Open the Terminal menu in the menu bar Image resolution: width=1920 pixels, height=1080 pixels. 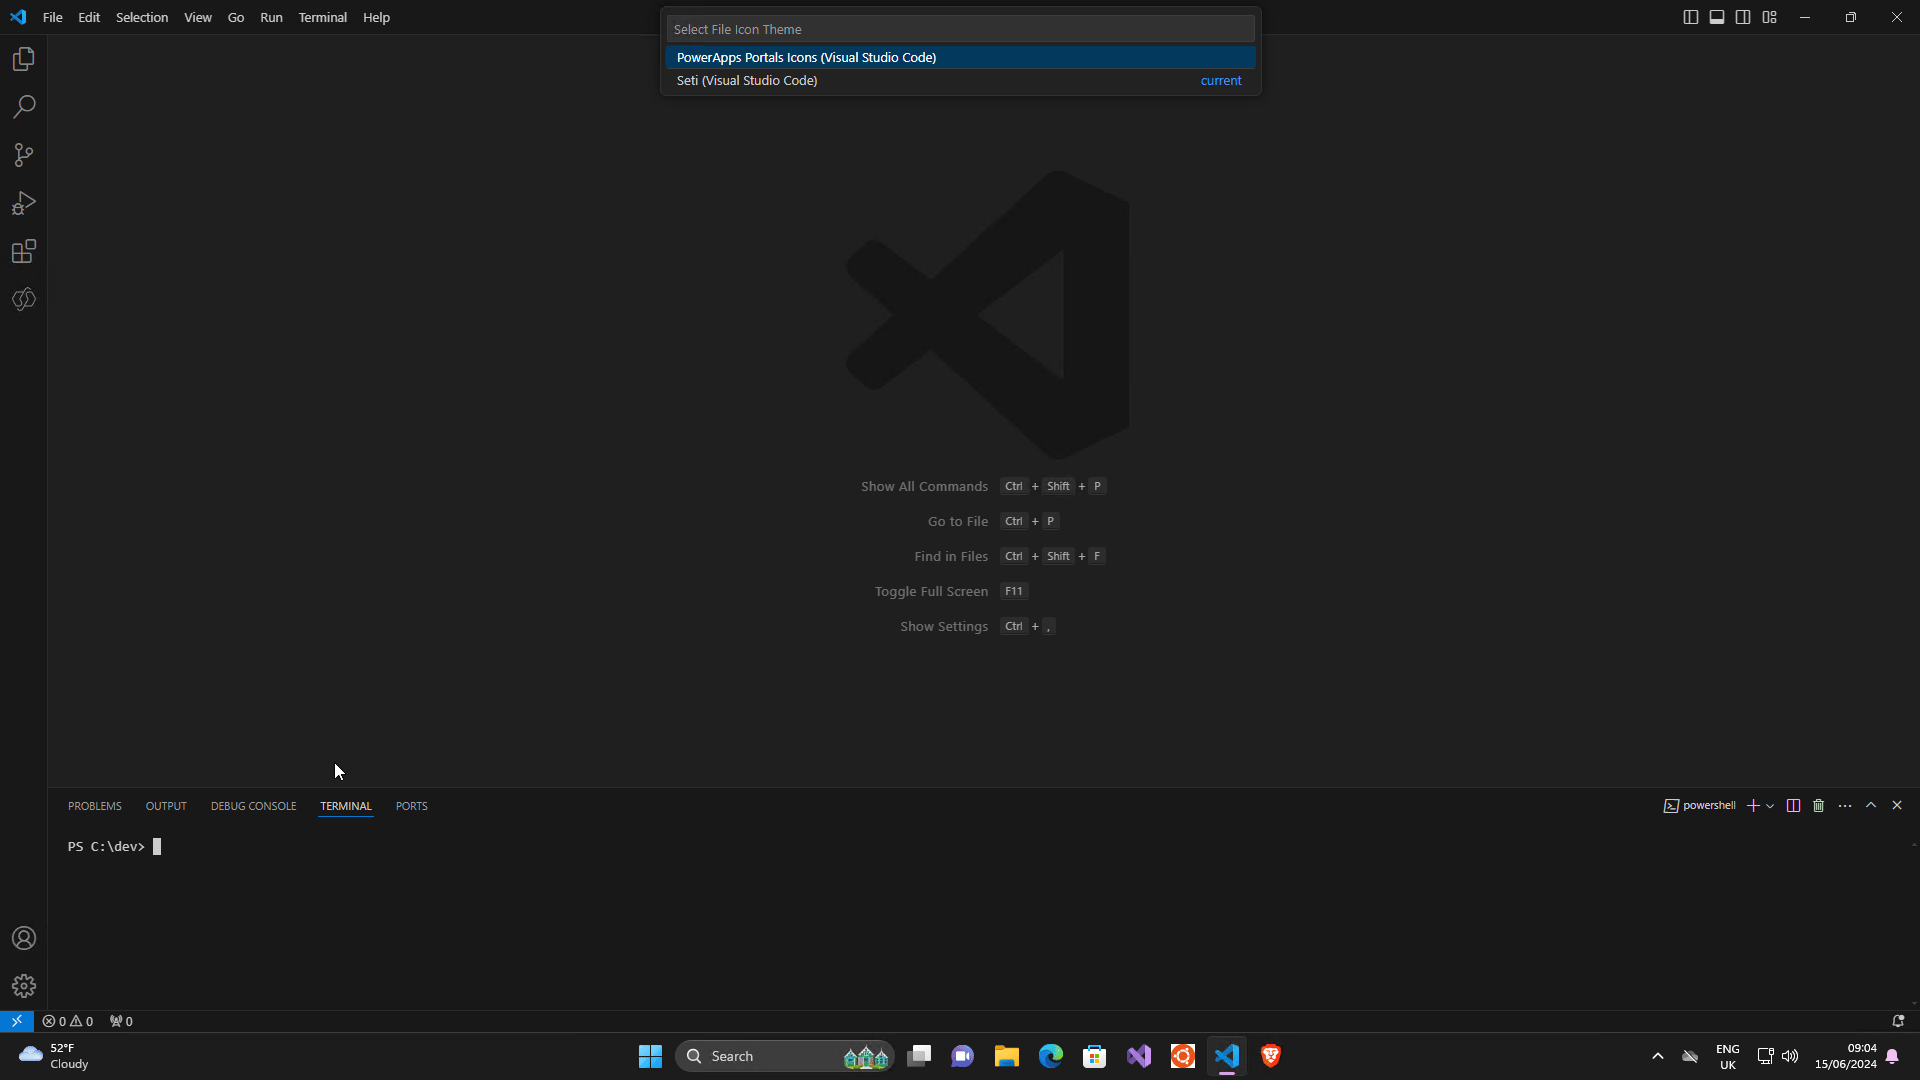pos(322,17)
